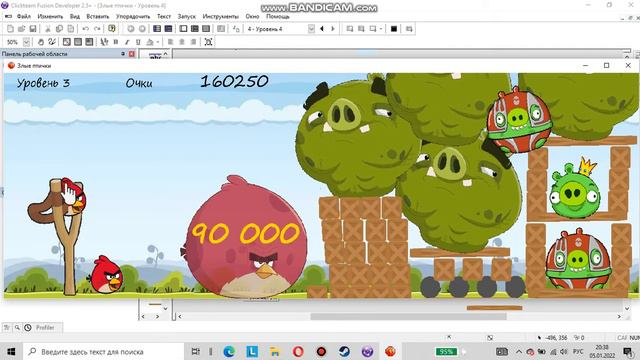640x360 pixels.
Task: Click the horizontal scrollbar thumb in editor
Action: click(408, 316)
